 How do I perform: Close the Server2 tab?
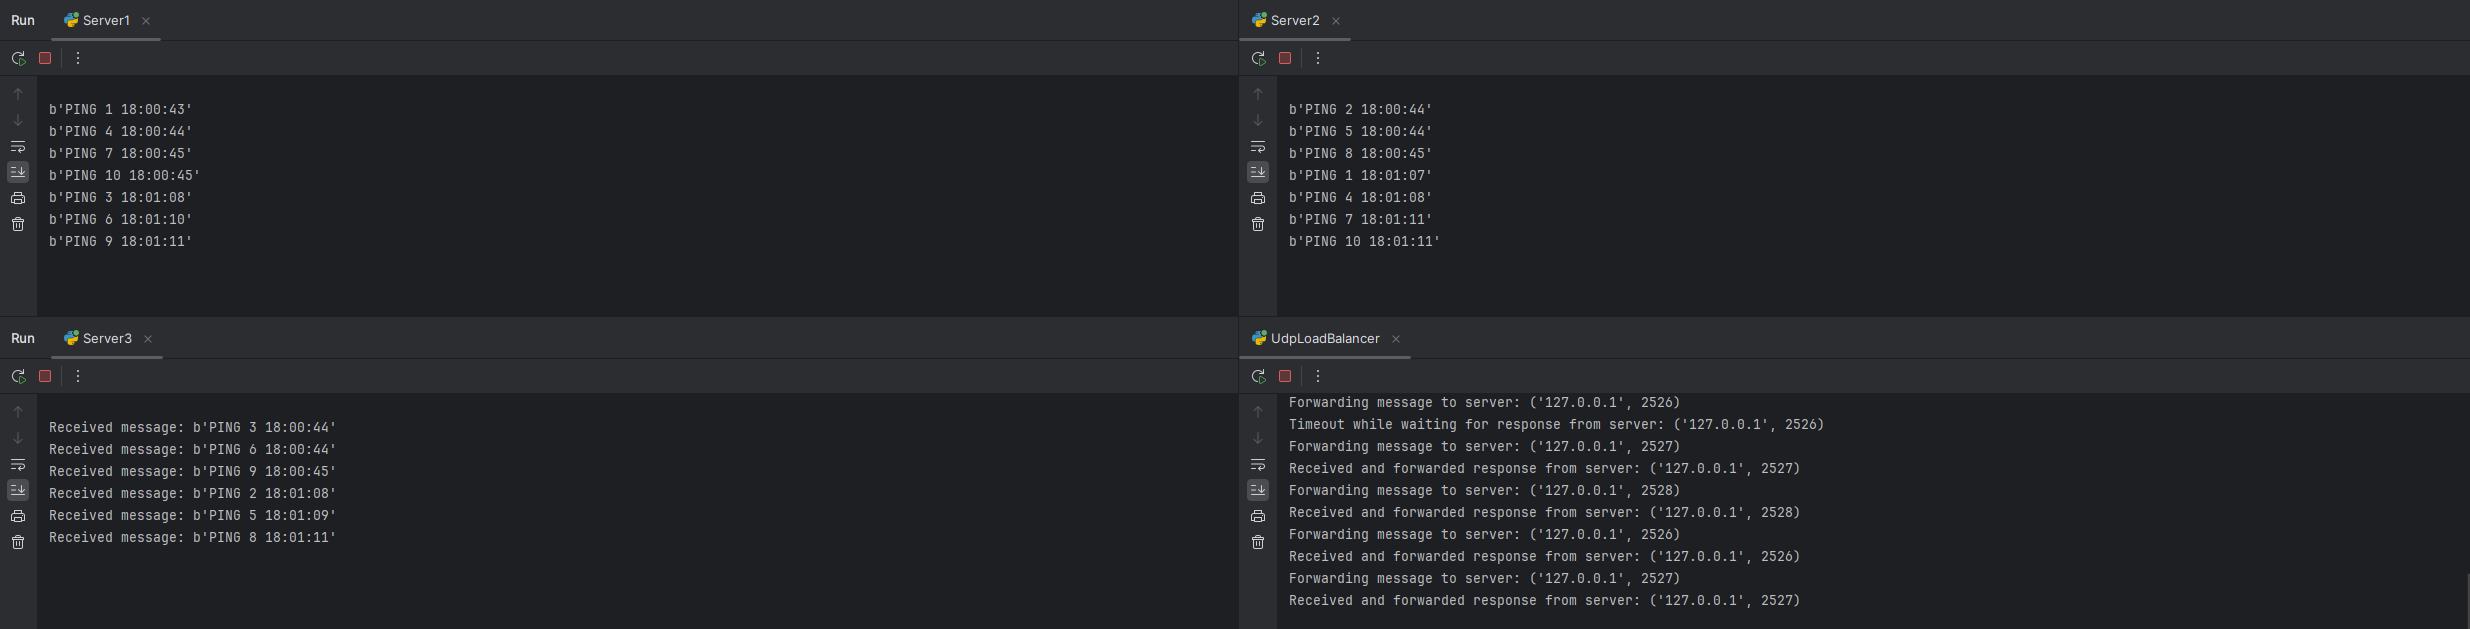1336,21
